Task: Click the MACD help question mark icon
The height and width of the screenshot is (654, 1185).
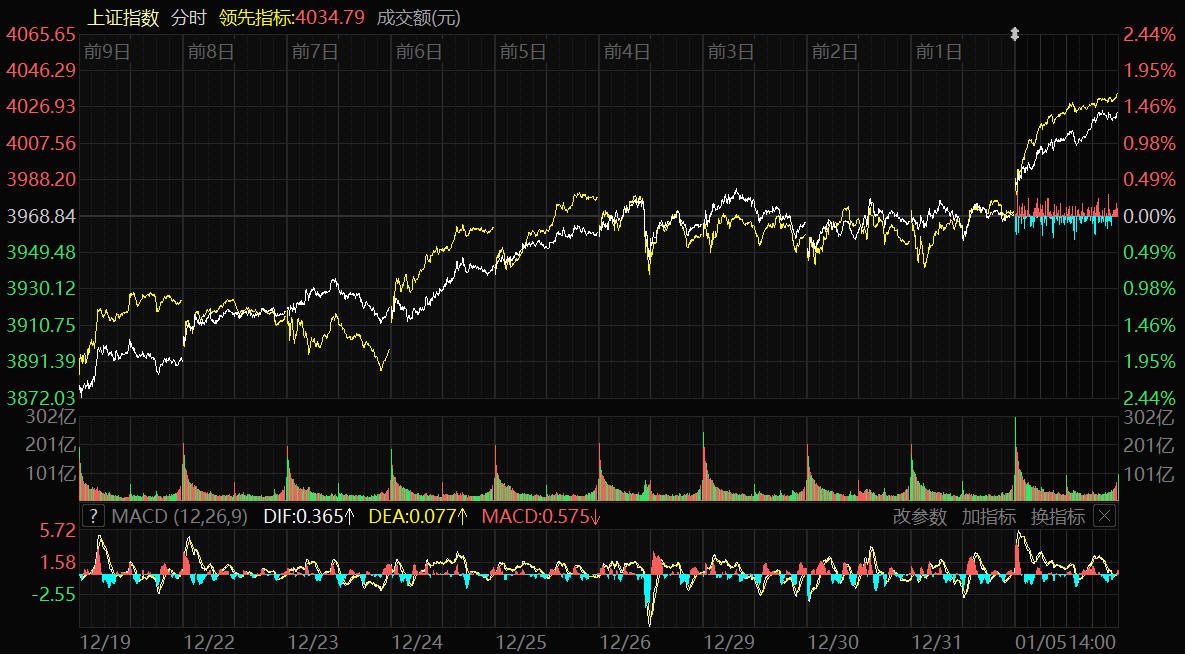Action: click(x=93, y=516)
